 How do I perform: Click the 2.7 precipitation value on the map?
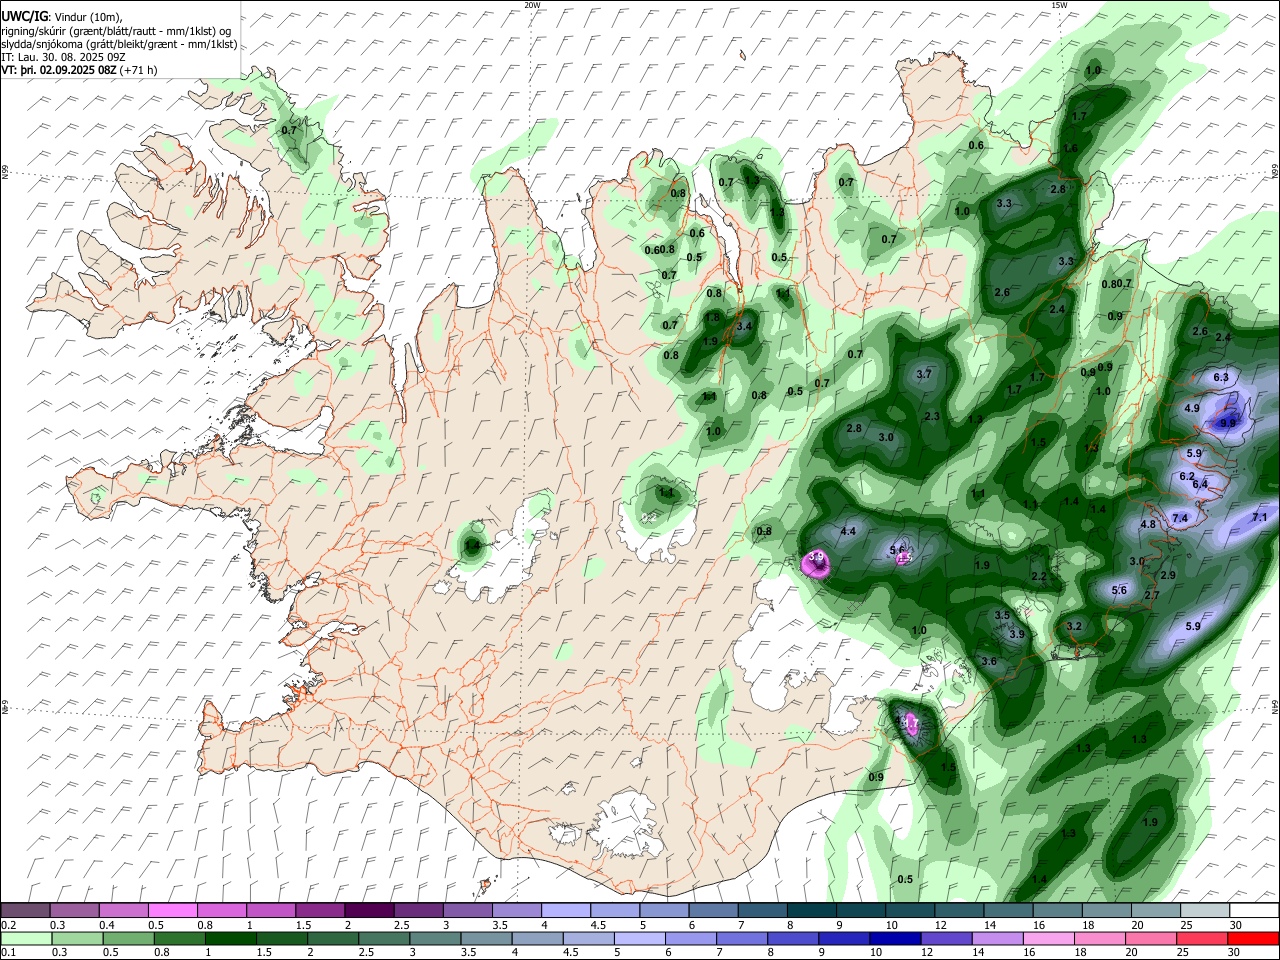[x=1151, y=595]
